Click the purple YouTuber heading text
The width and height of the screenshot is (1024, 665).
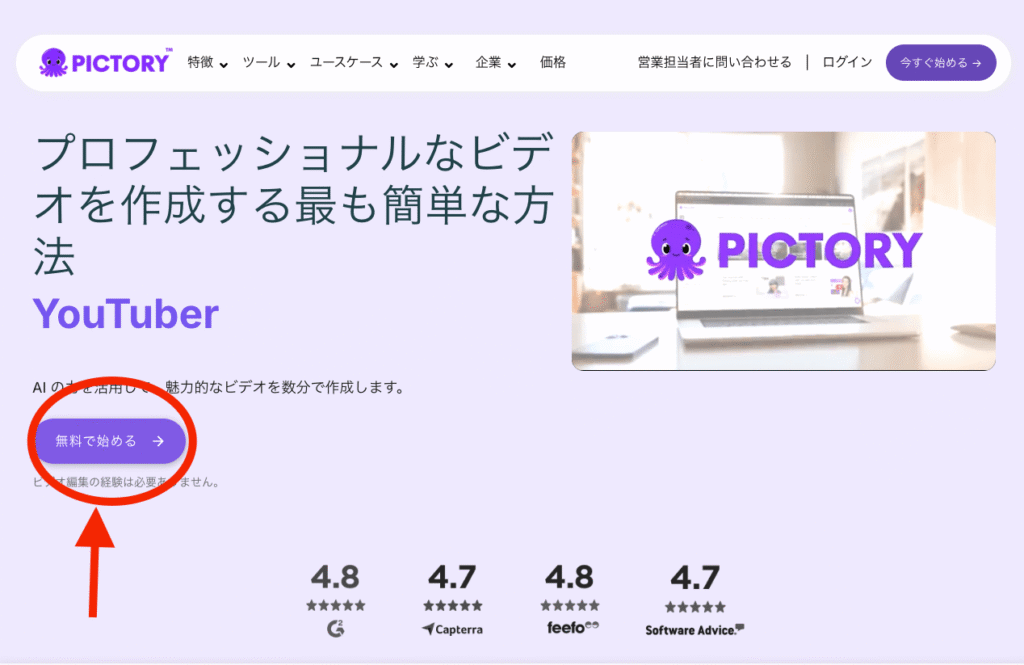(x=126, y=314)
